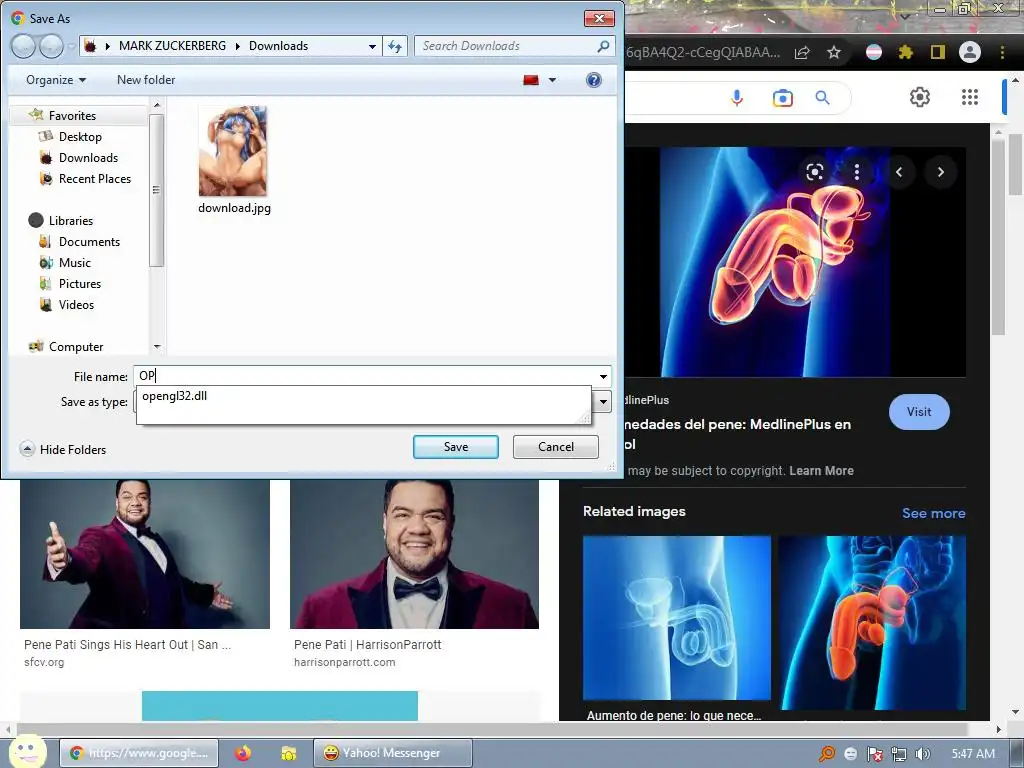Click the MARK ZUCKERBERG path segment
This screenshot has width=1024, height=768.
pos(172,46)
